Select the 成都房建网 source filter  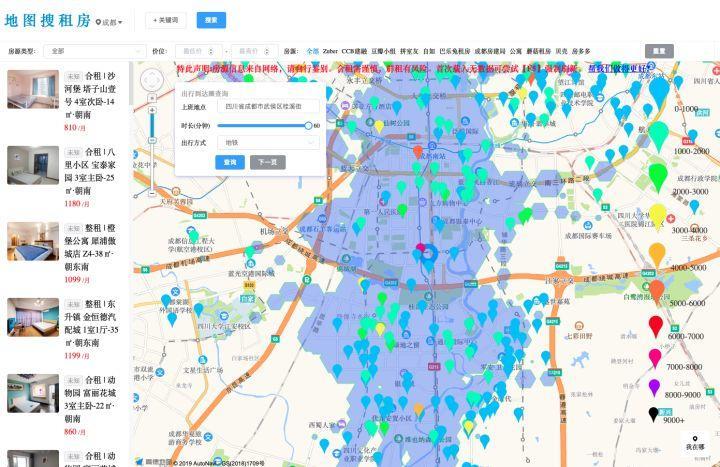[489, 51]
